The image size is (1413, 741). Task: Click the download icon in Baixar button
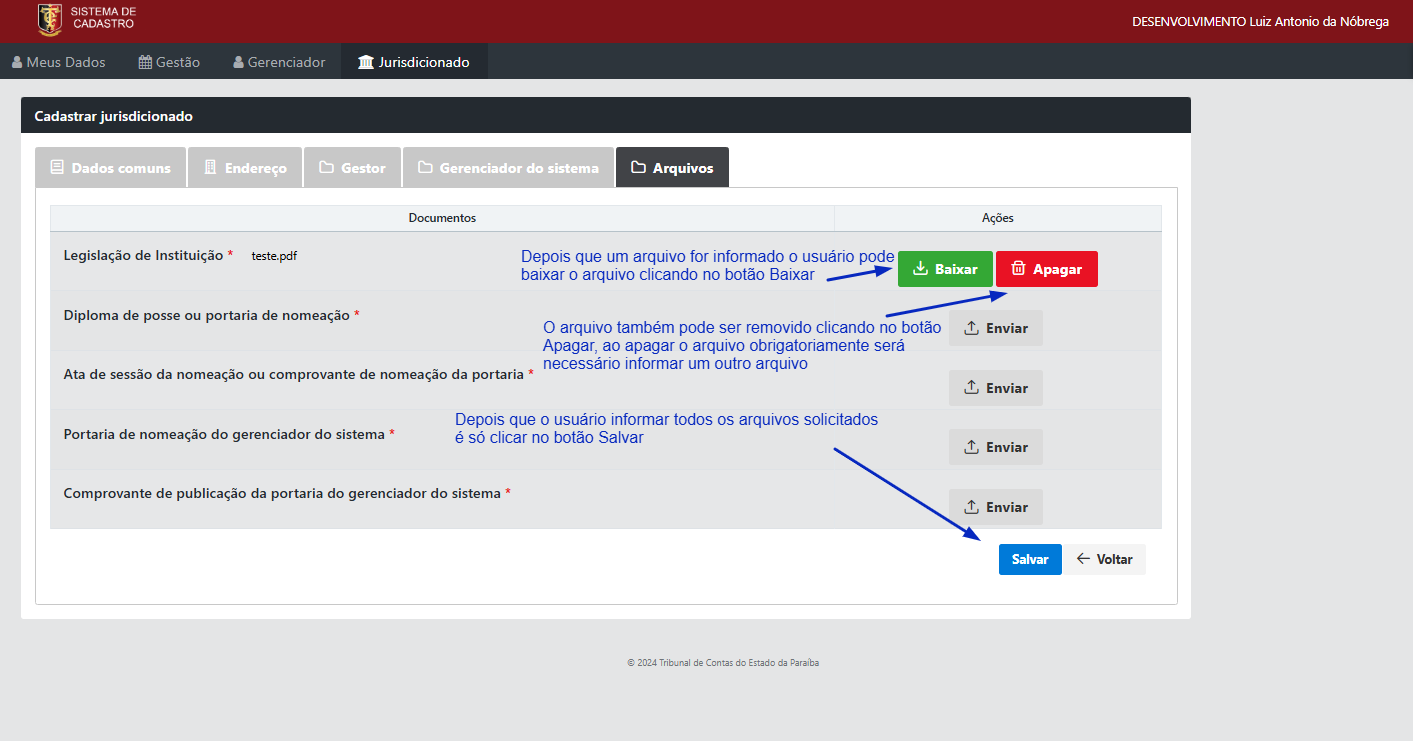click(x=921, y=268)
